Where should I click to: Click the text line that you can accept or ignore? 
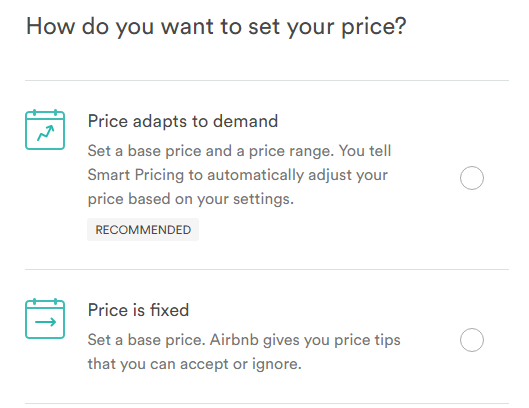pos(194,364)
